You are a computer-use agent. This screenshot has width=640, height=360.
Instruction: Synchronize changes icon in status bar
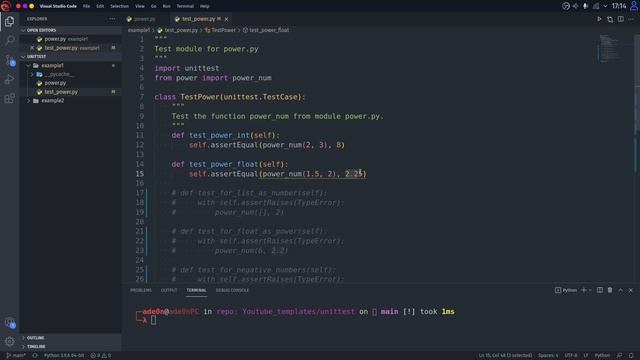(x=35, y=356)
